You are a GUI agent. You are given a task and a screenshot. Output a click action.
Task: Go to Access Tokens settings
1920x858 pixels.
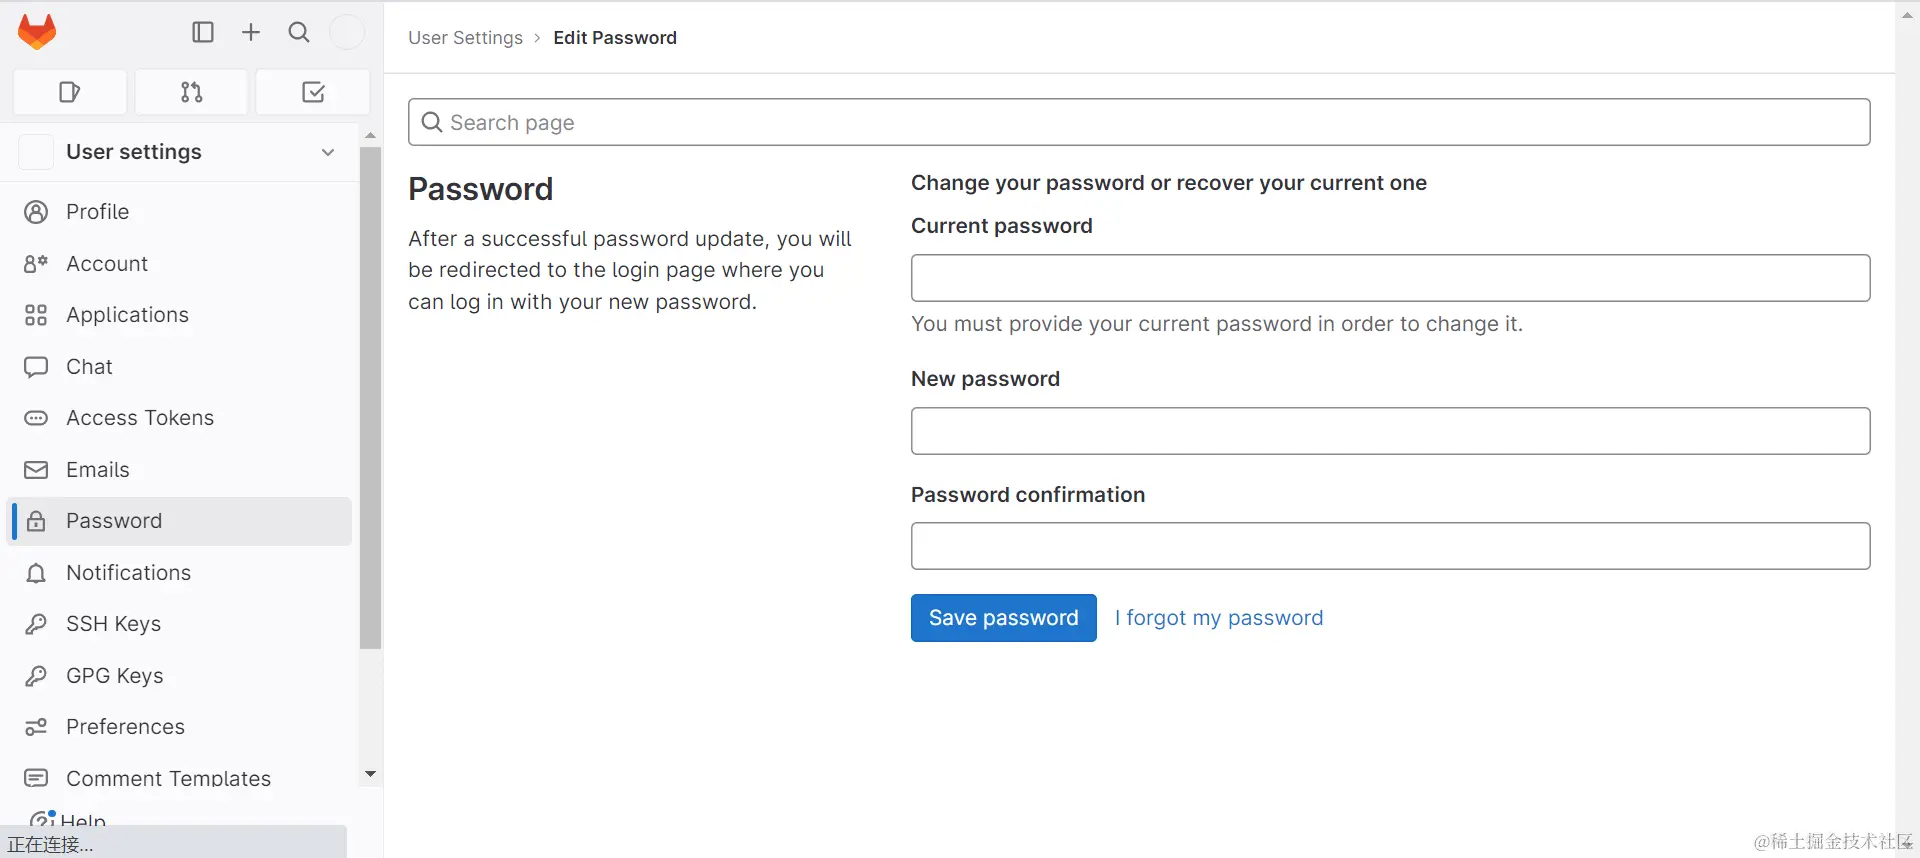coord(140,418)
